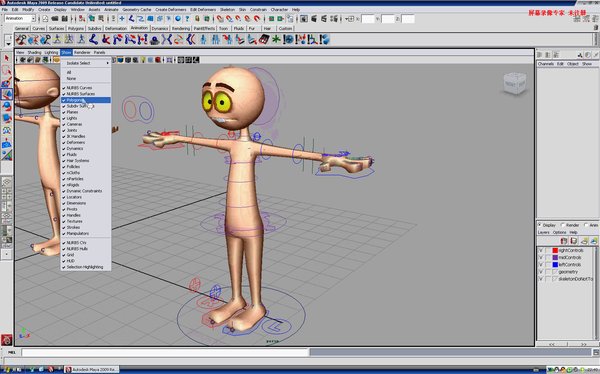Click the MEL command line input field
The width and height of the screenshot is (600, 374).
coord(165,352)
